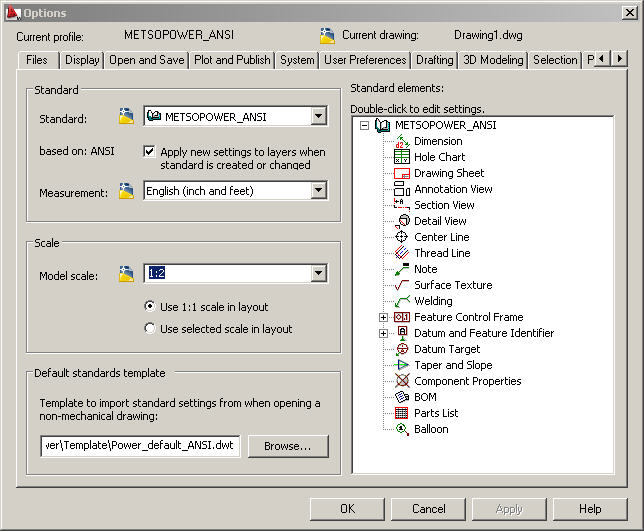Click the template path input field

click(x=140, y=446)
